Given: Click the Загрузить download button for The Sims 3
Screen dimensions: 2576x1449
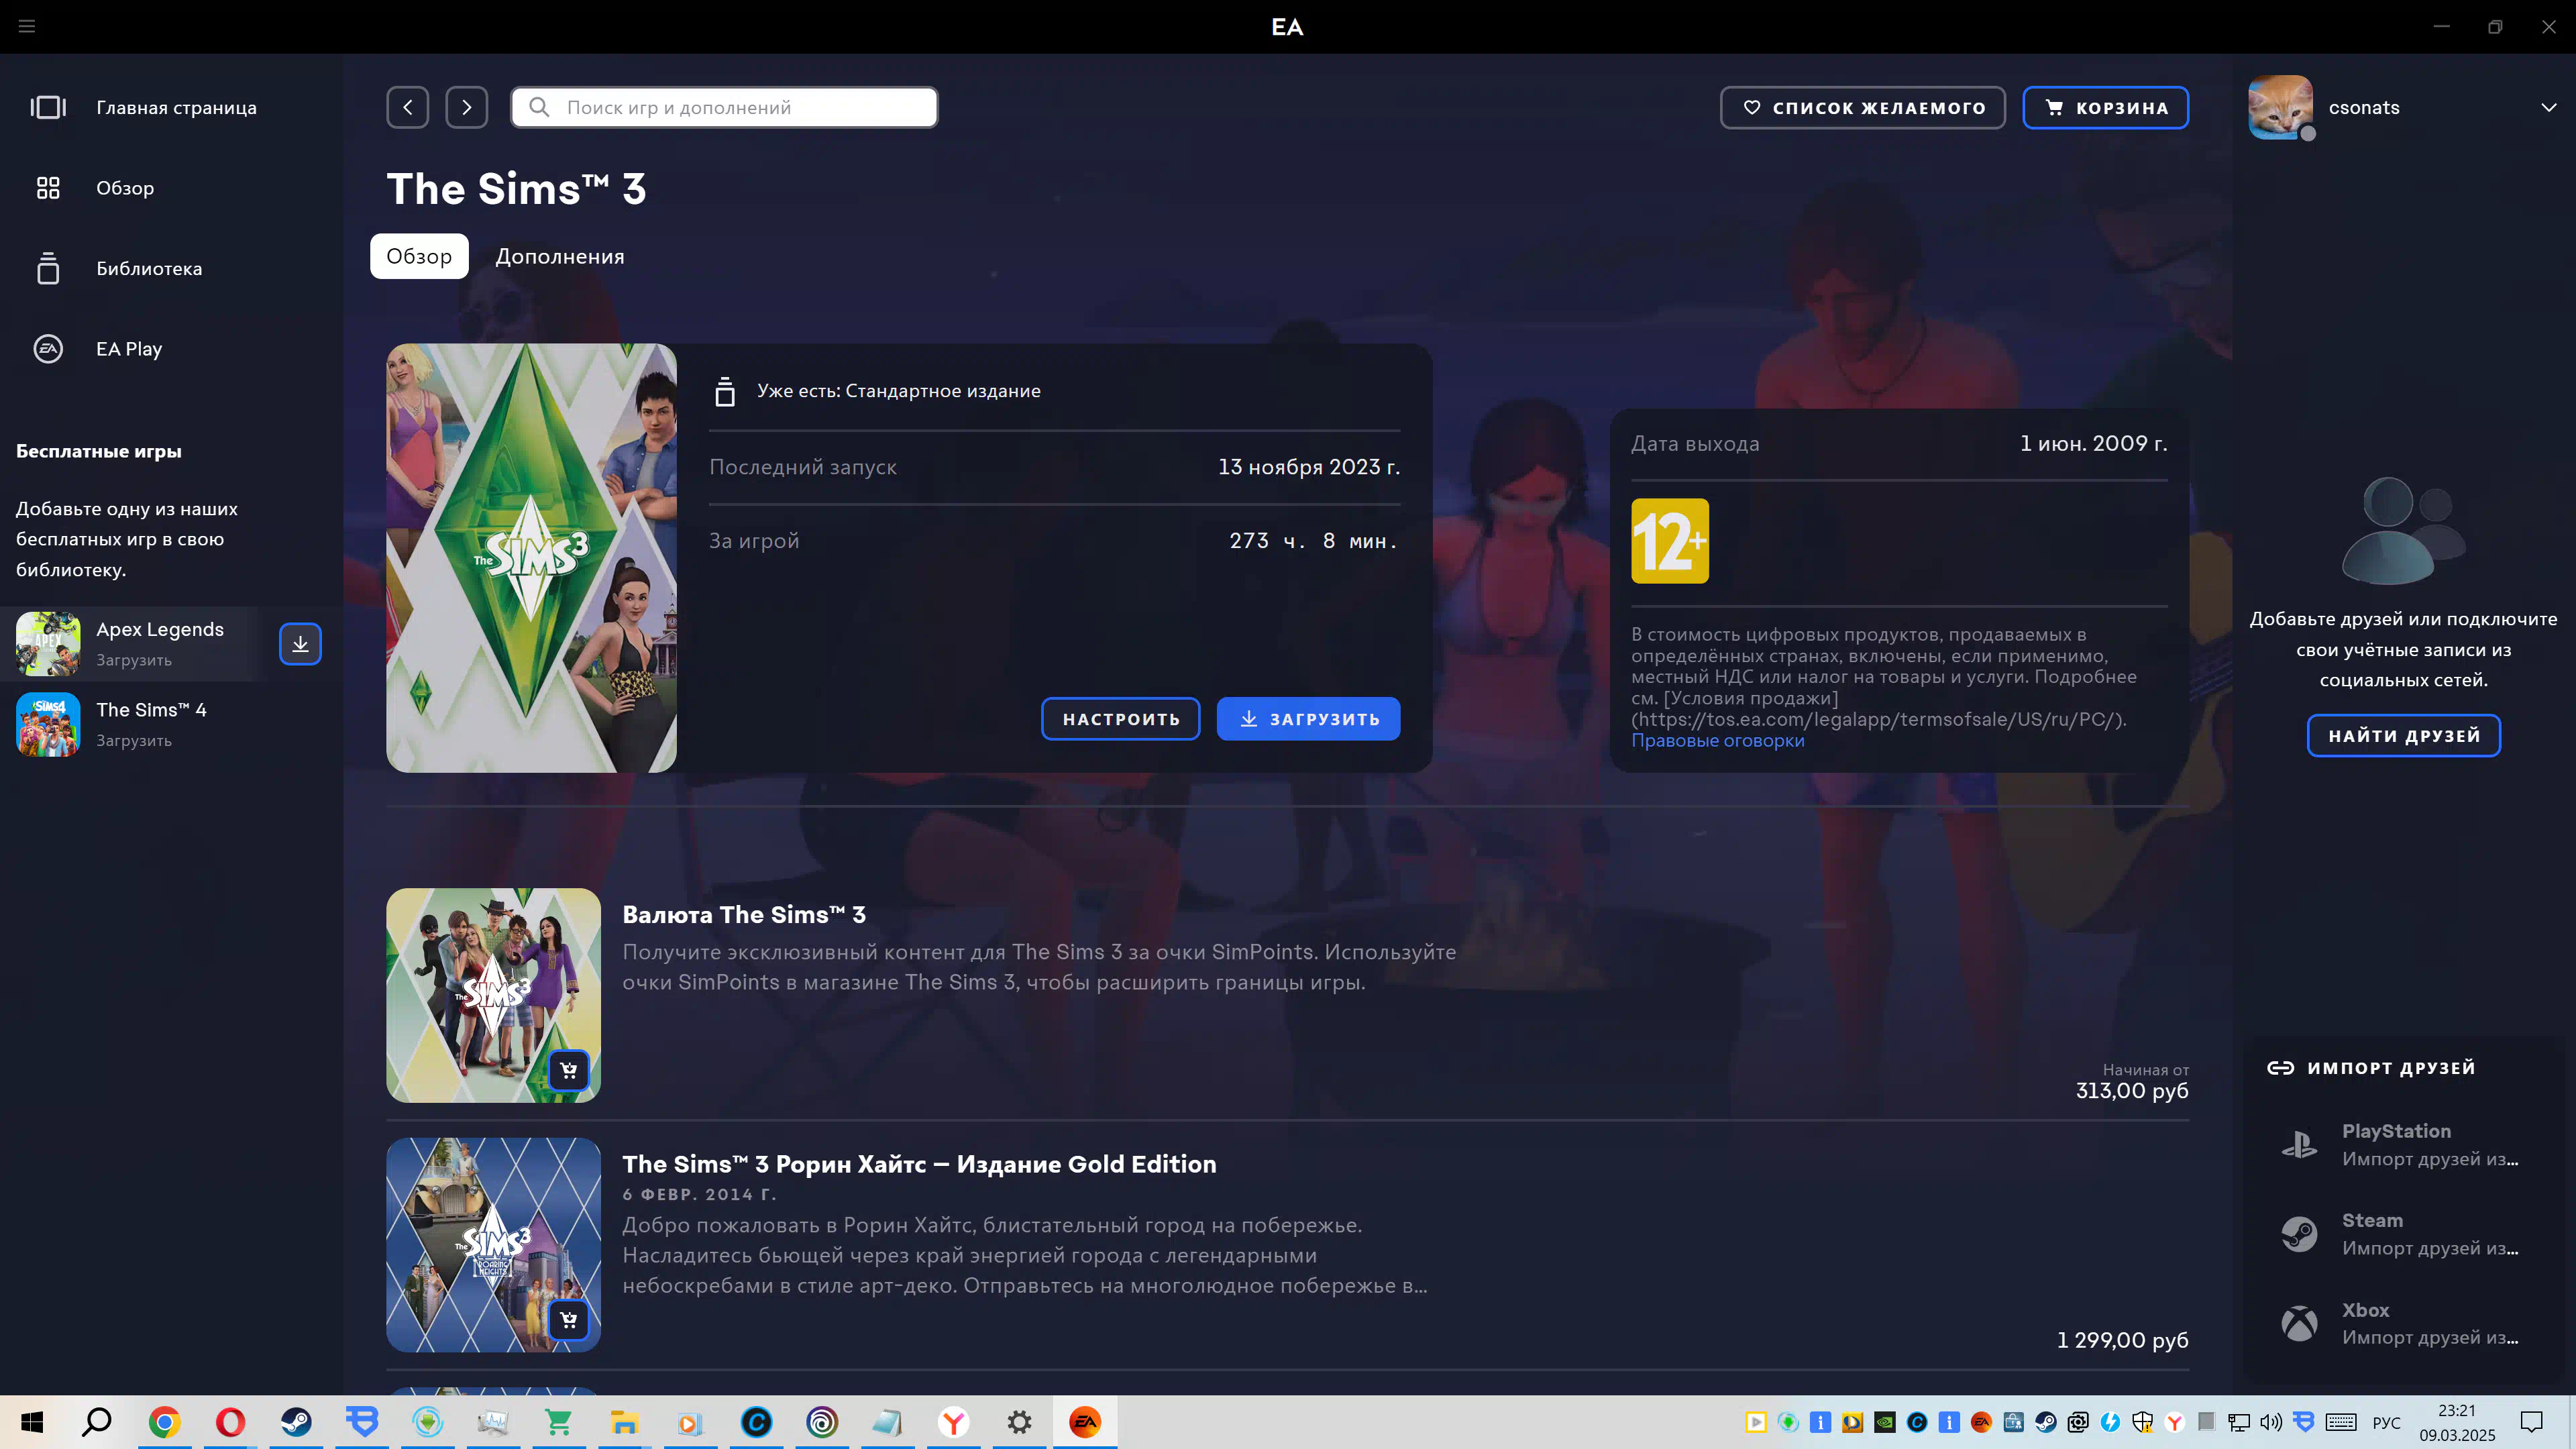Looking at the screenshot, I should [x=1308, y=719].
